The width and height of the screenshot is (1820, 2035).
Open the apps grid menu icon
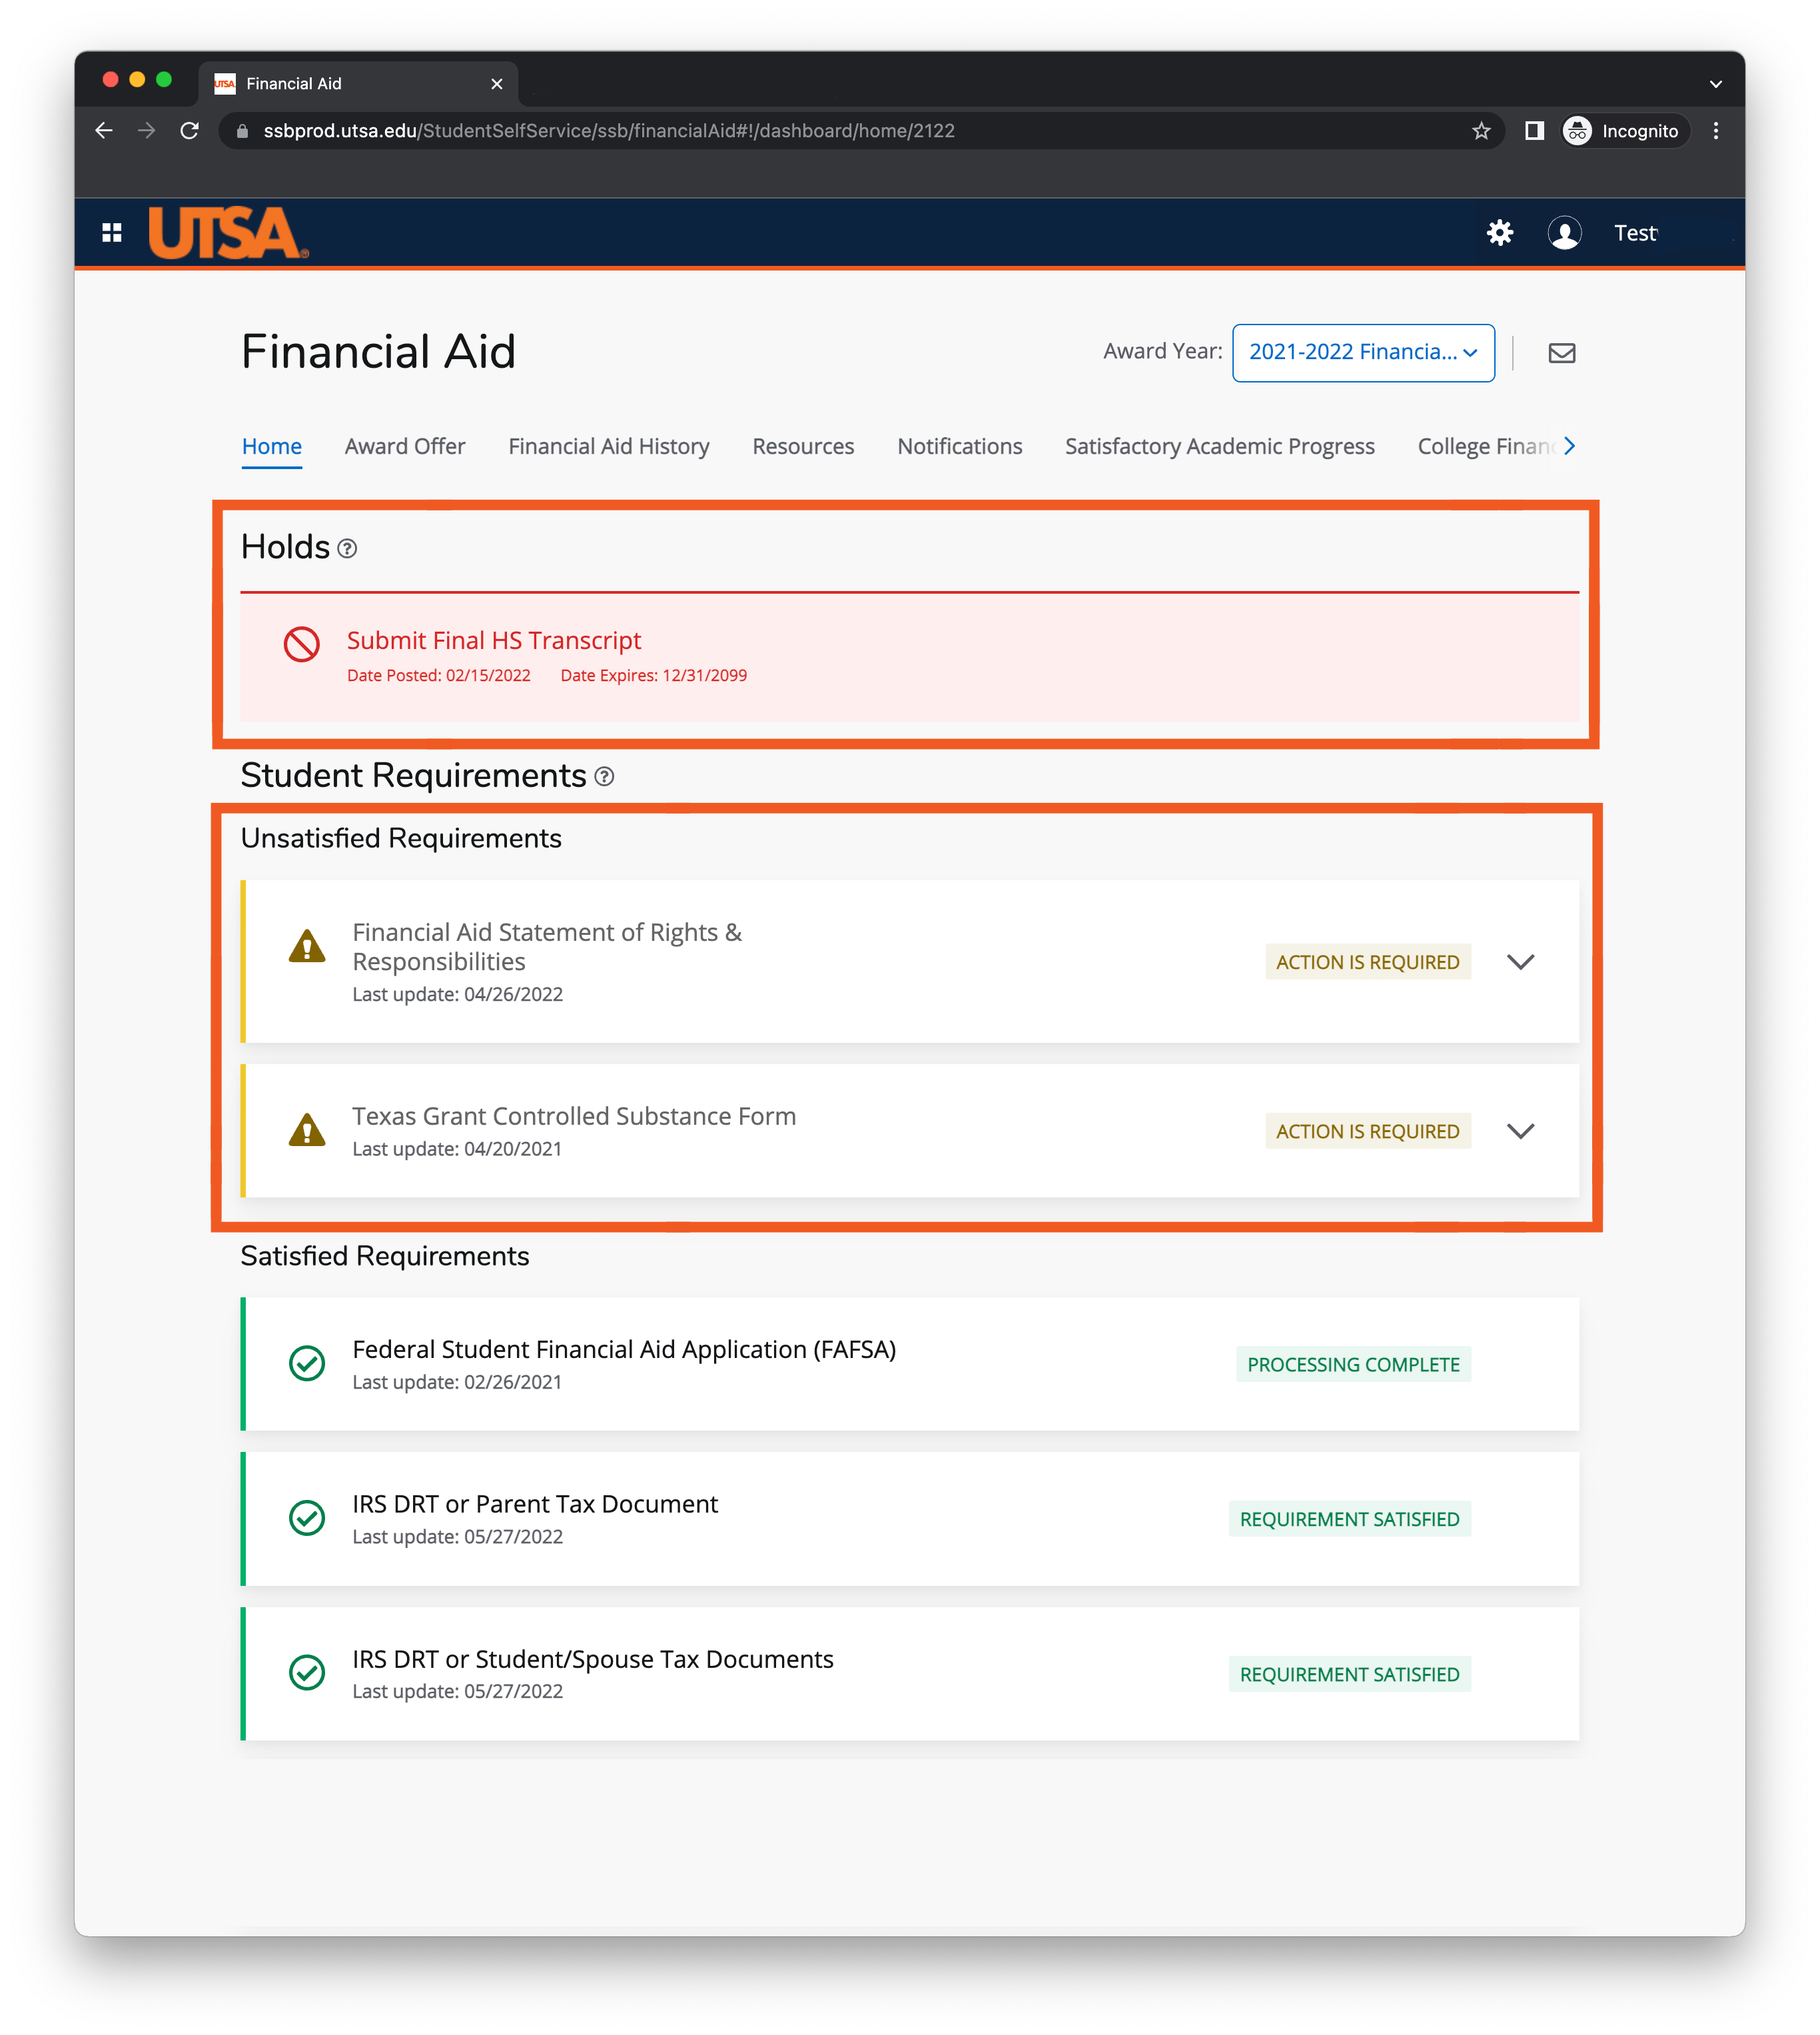pos(112,233)
